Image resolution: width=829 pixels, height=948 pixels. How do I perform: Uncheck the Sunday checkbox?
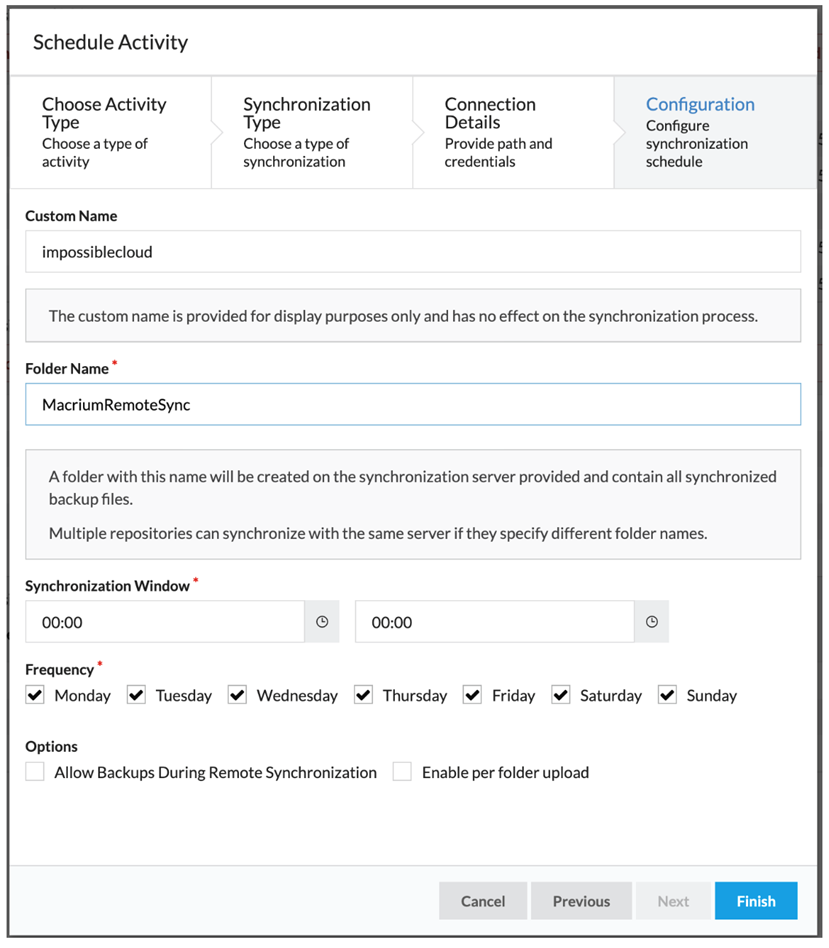[667, 695]
